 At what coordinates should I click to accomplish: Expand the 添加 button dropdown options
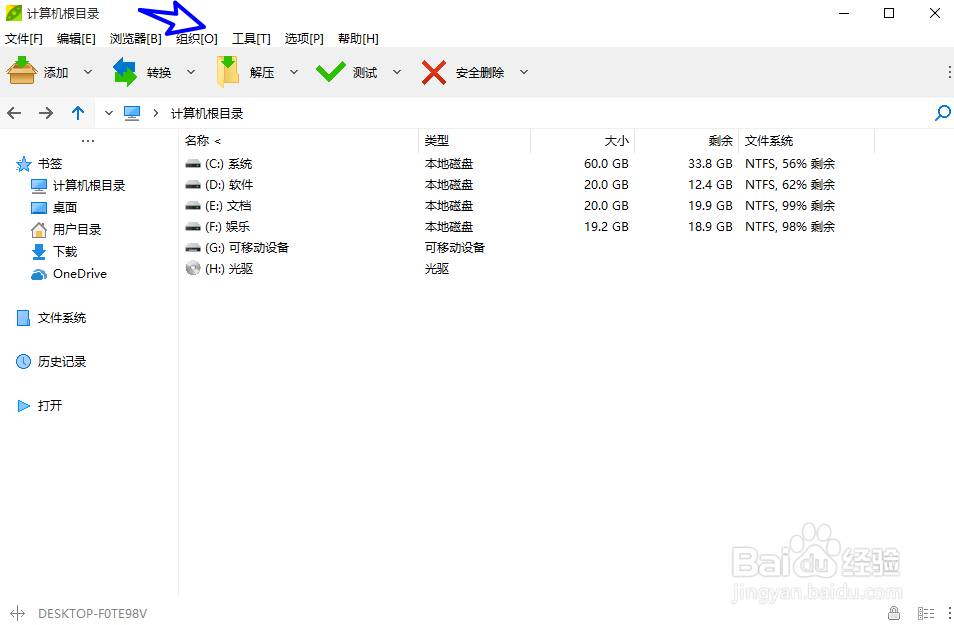pyautogui.click(x=88, y=71)
